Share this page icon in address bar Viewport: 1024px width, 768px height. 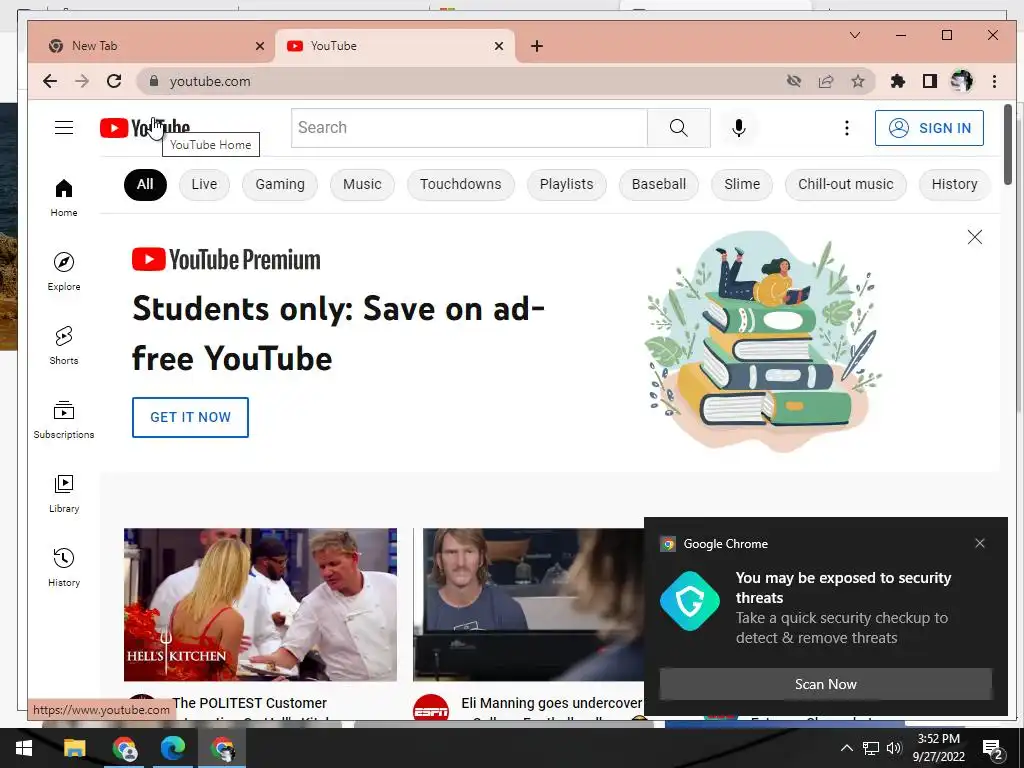pos(825,81)
